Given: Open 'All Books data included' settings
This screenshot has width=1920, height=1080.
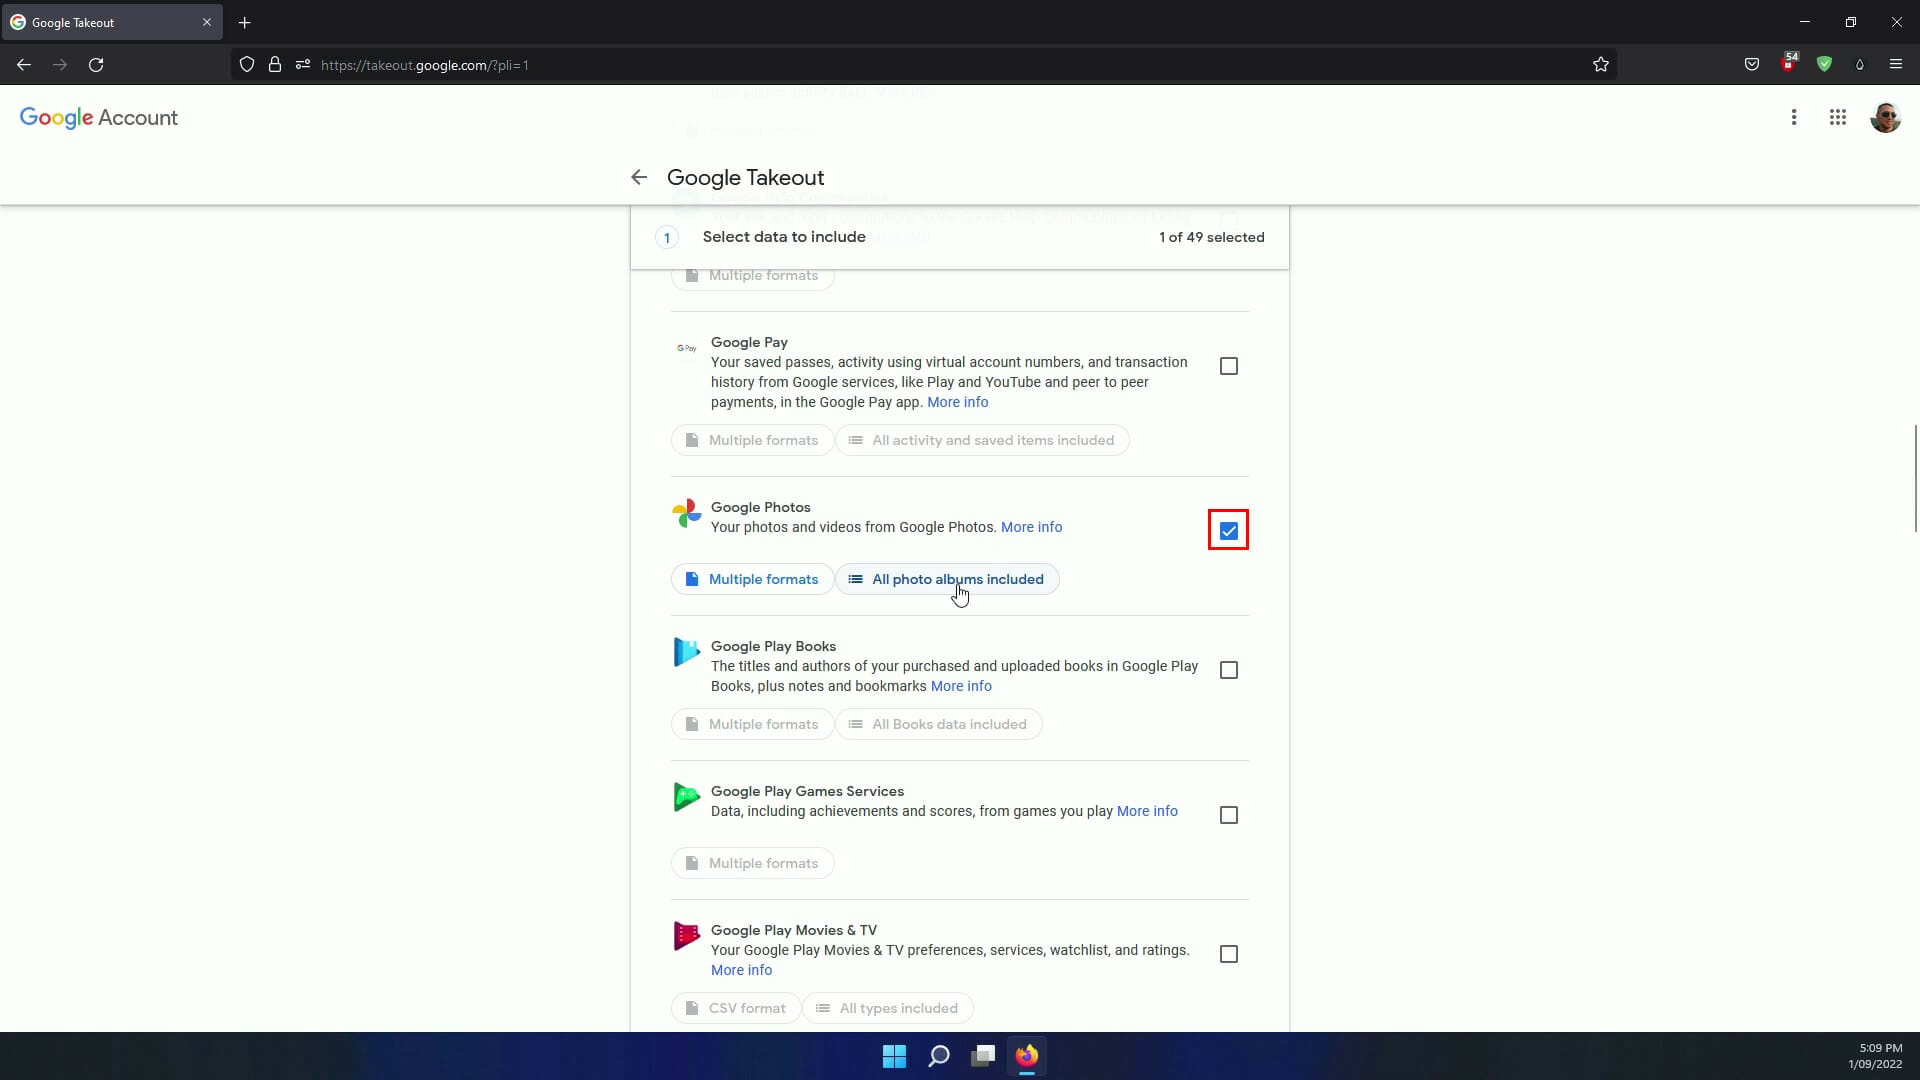Looking at the screenshot, I should point(938,723).
